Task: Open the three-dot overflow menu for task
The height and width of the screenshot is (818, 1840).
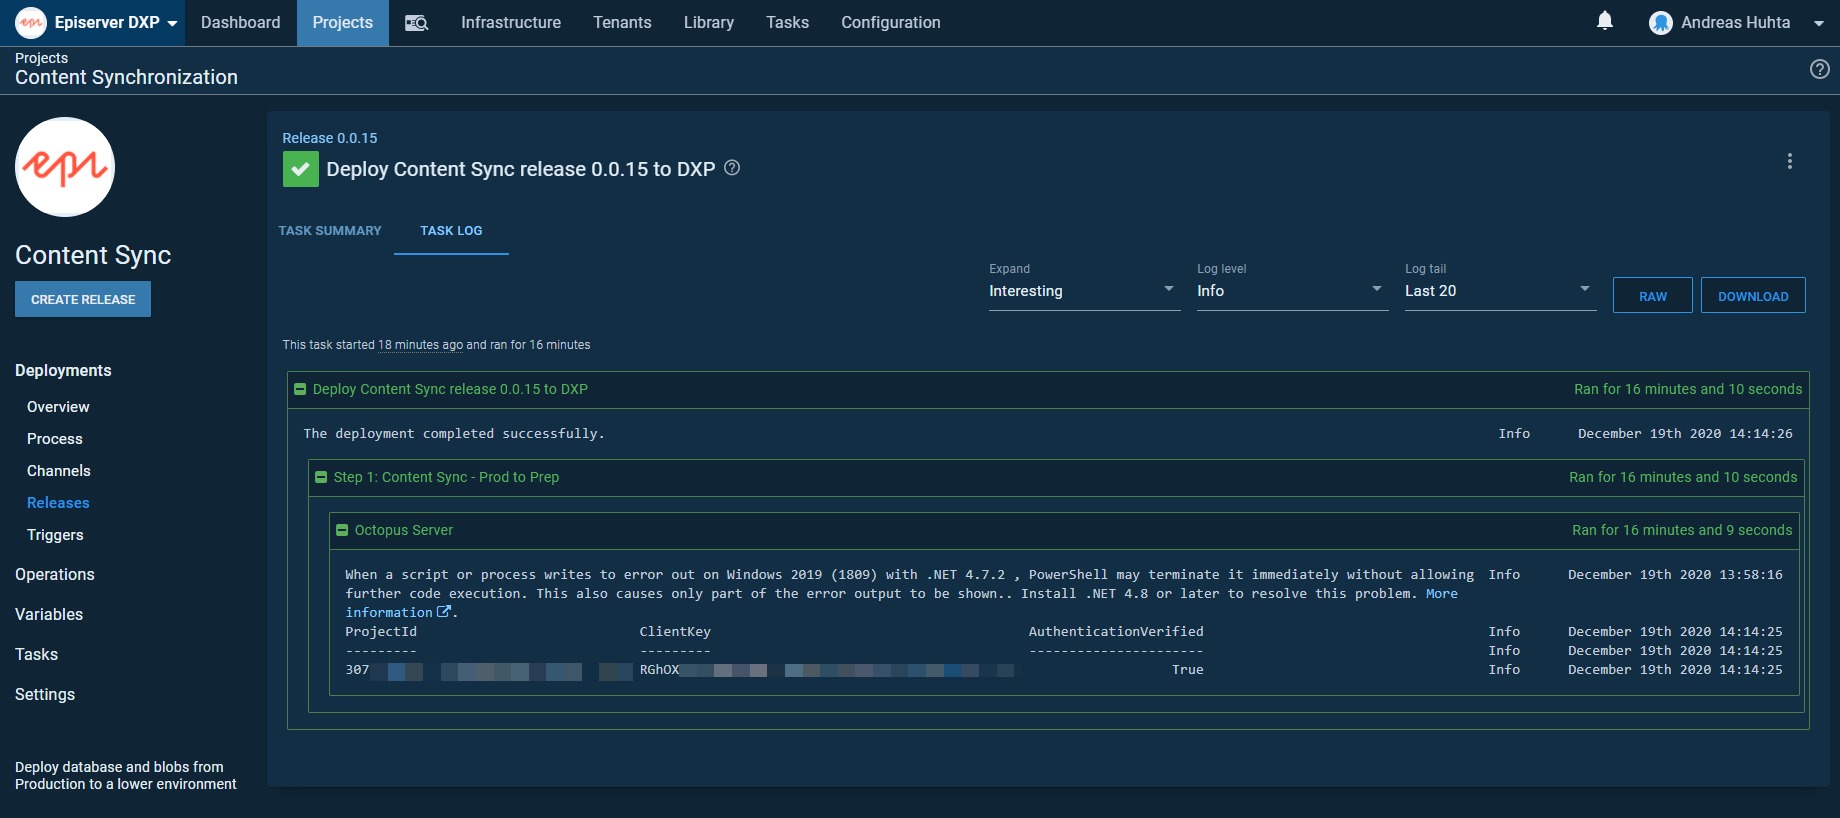Action: coord(1789,161)
